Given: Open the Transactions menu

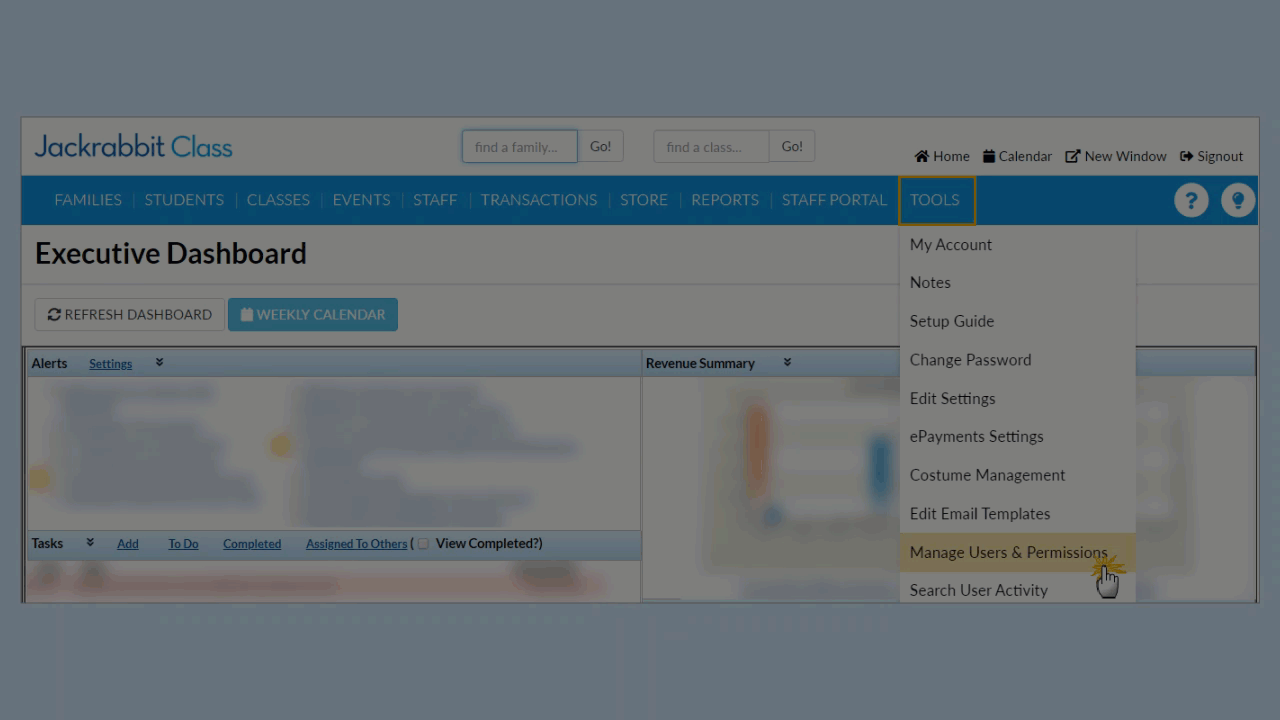Looking at the screenshot, I should tap(538, 200).
